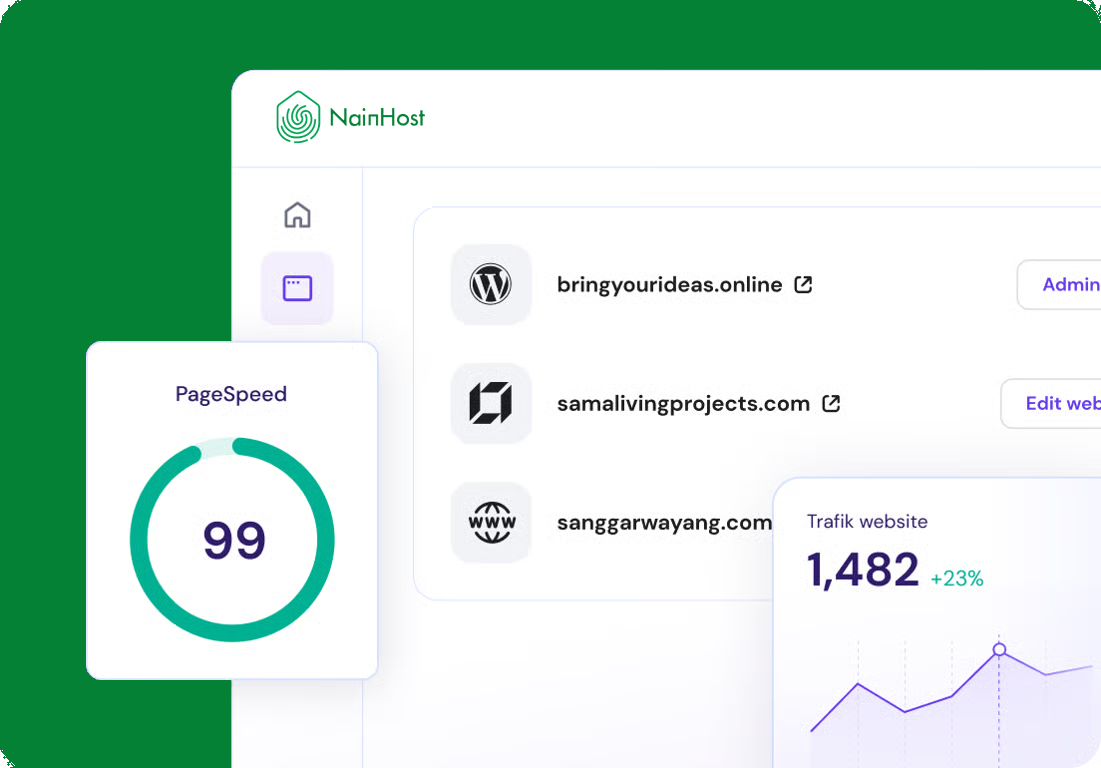Click the Trafik website heading

click(867, 521)
